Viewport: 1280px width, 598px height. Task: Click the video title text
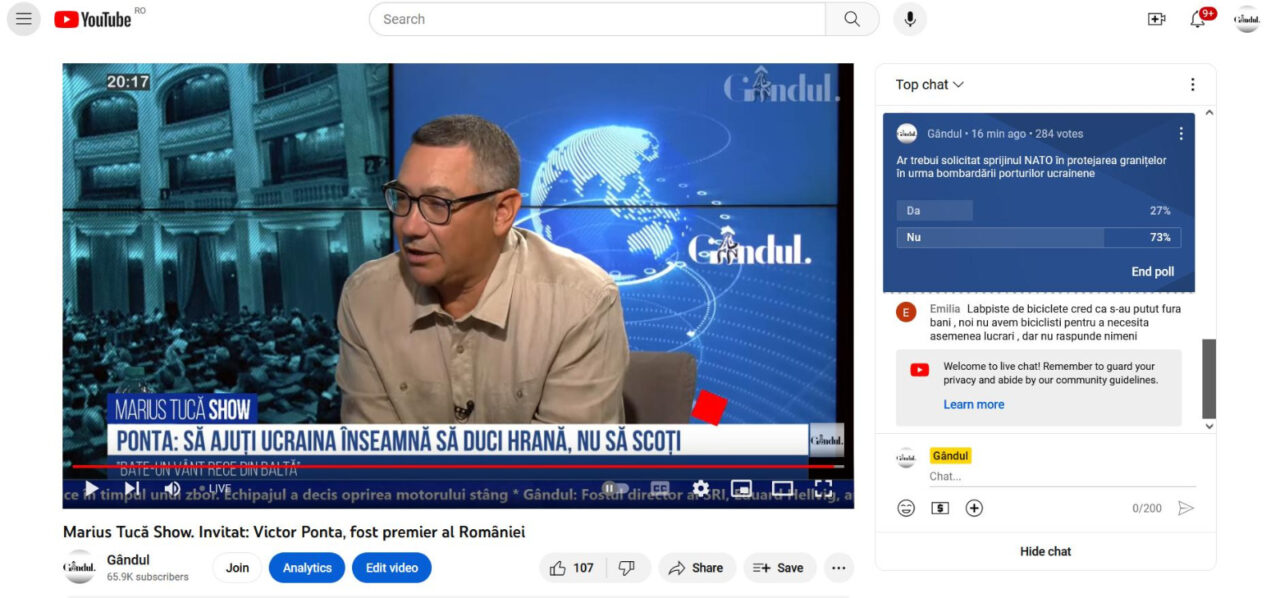coord(294,532)
